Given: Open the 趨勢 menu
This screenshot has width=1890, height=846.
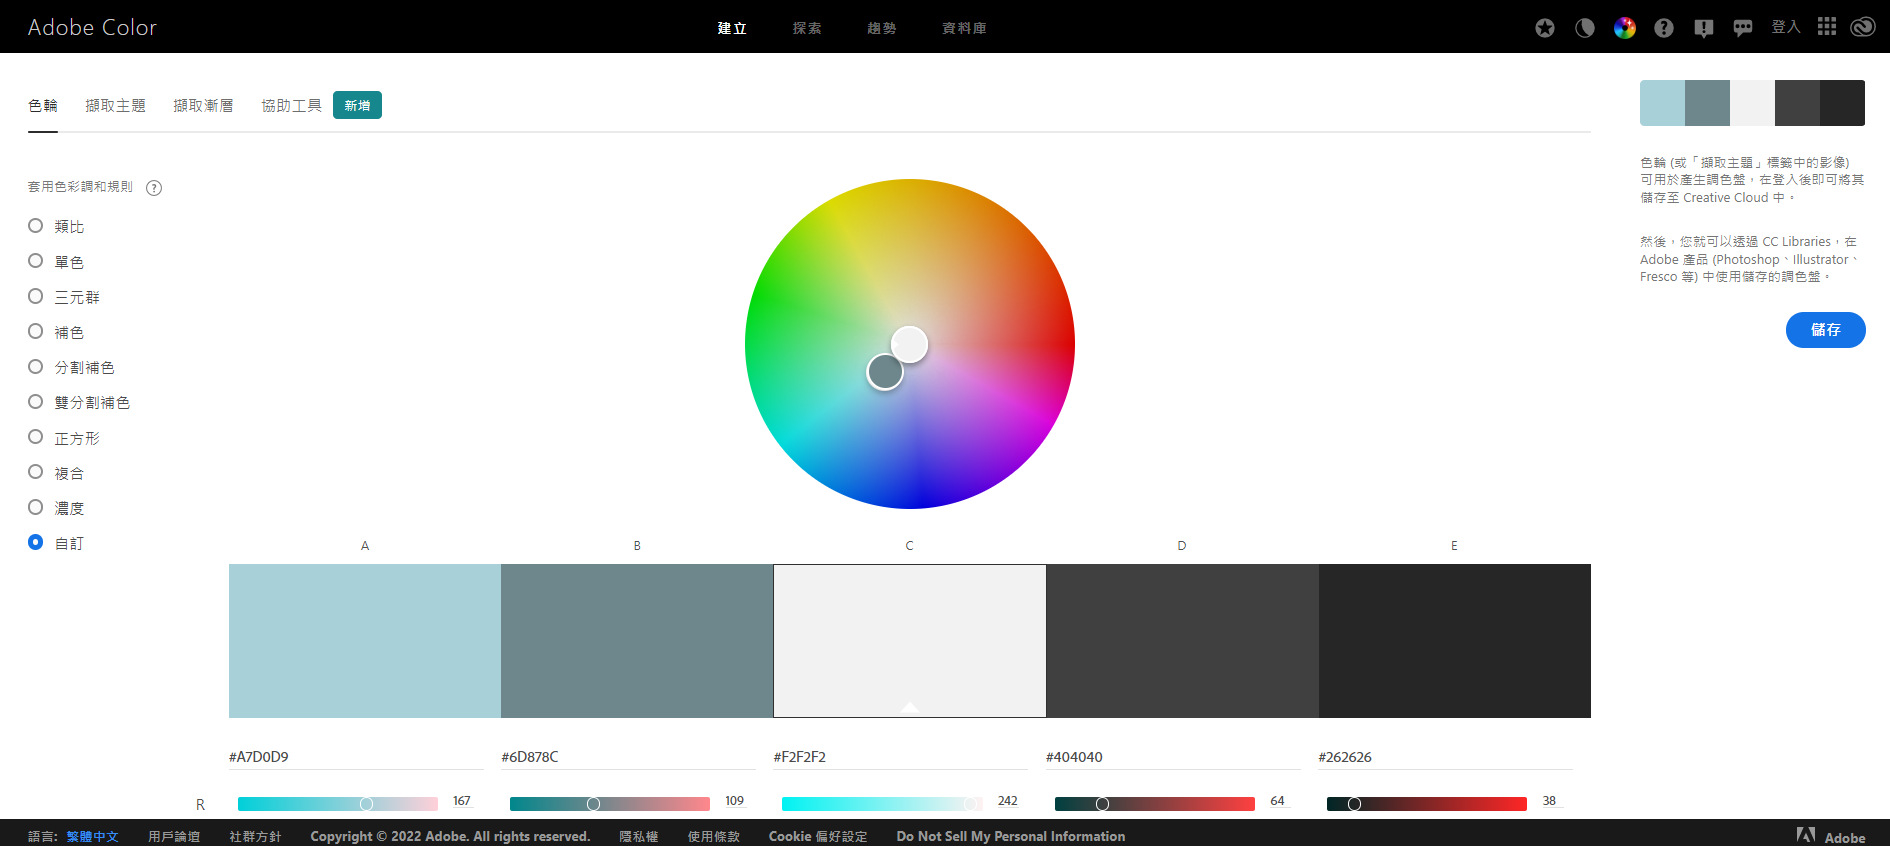Looking at the screenshot, I should [882, 28].
